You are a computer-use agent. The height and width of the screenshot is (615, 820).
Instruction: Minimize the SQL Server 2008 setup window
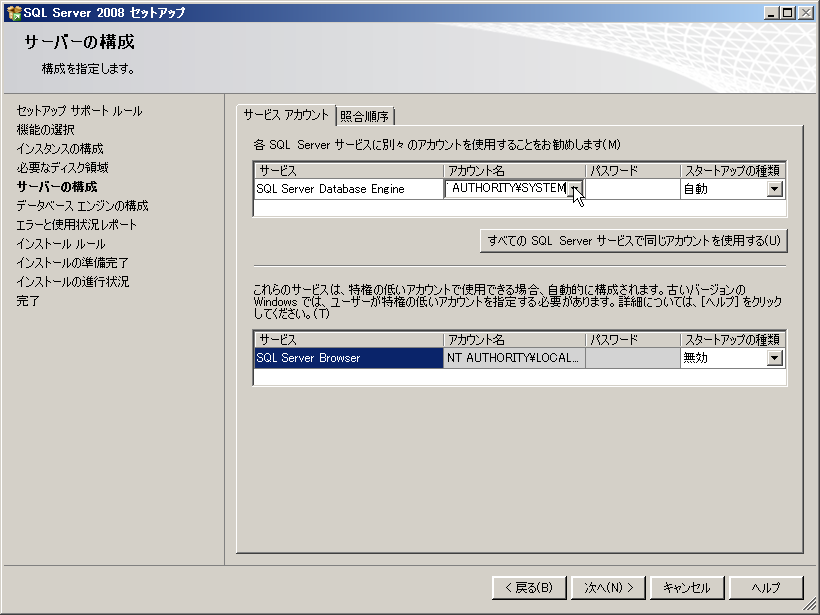click(770, 13)
